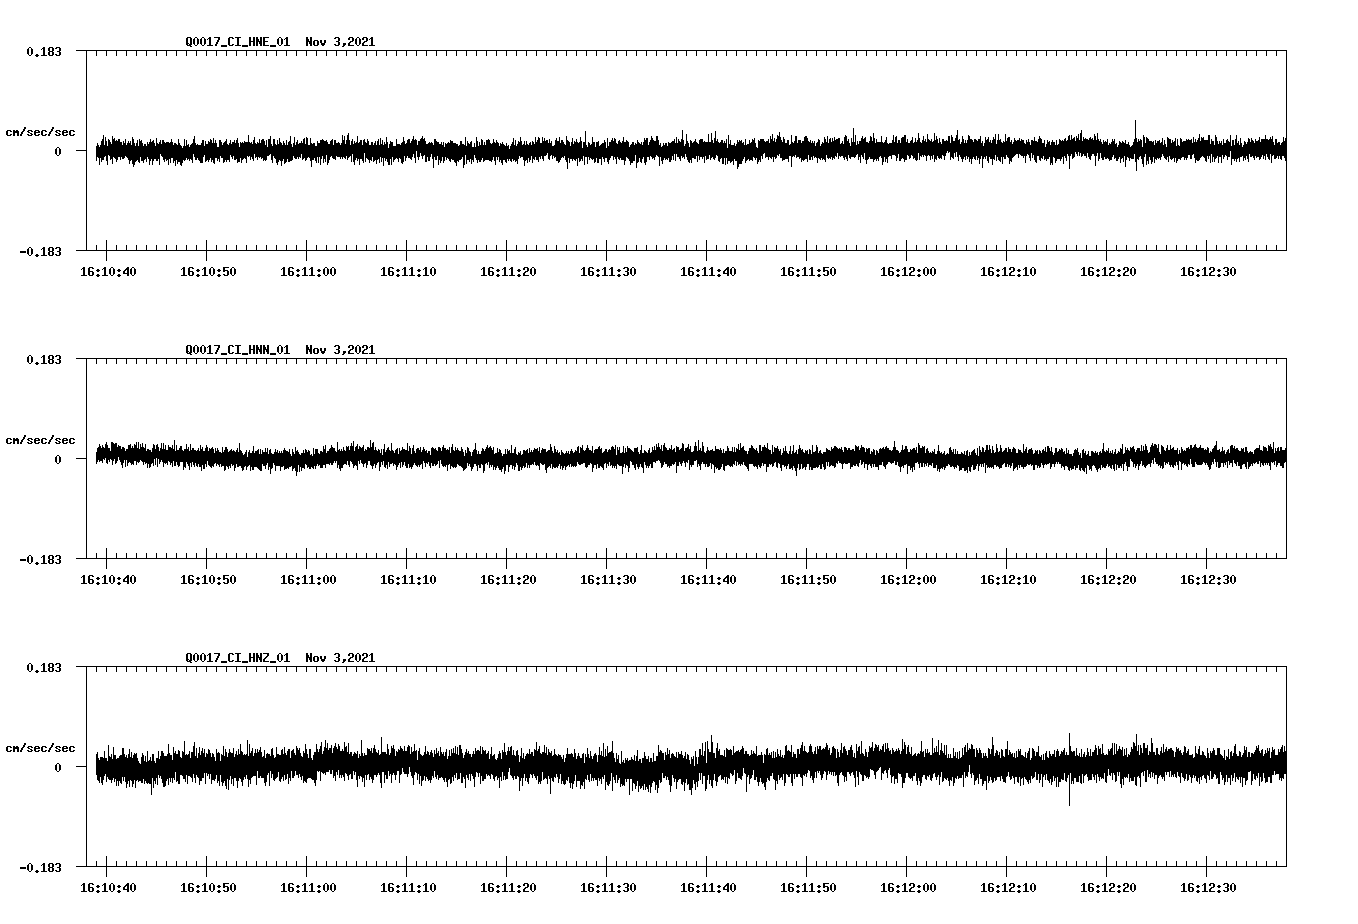Click cm/sec/sec unit label on HNZ plot
The image size is (1358, 924).
(40, 749)
